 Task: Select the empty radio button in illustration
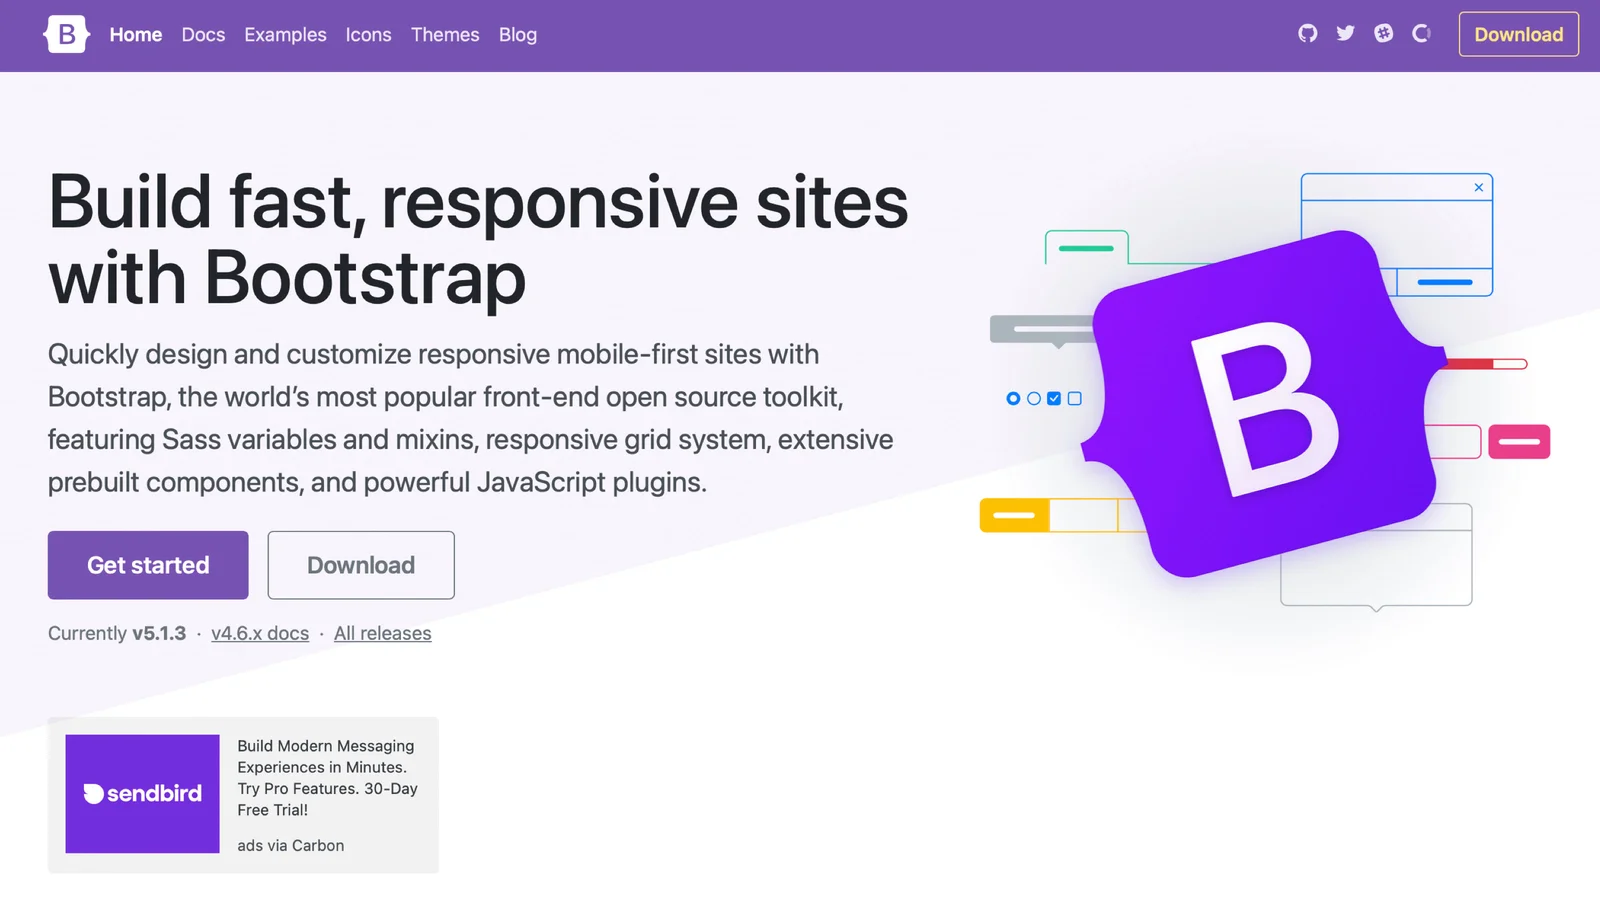tap(1034, 399)
